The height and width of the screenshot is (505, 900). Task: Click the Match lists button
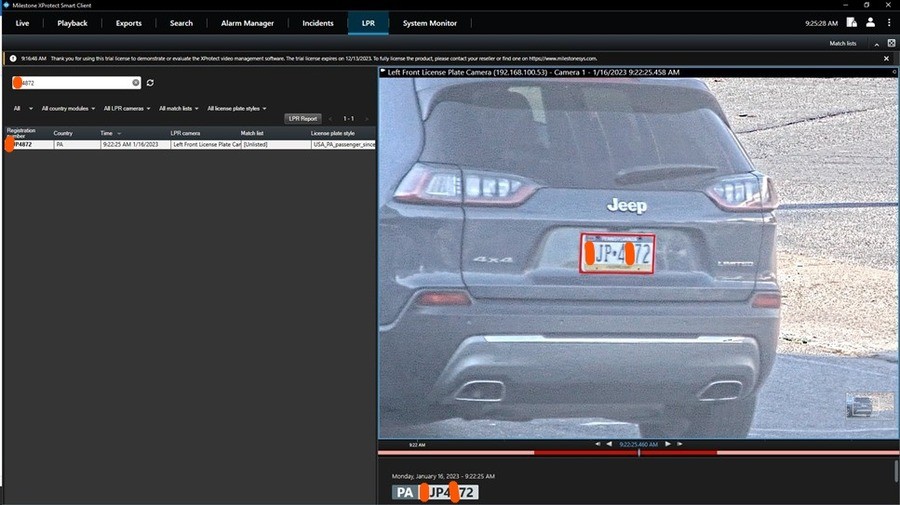point(843,44)
